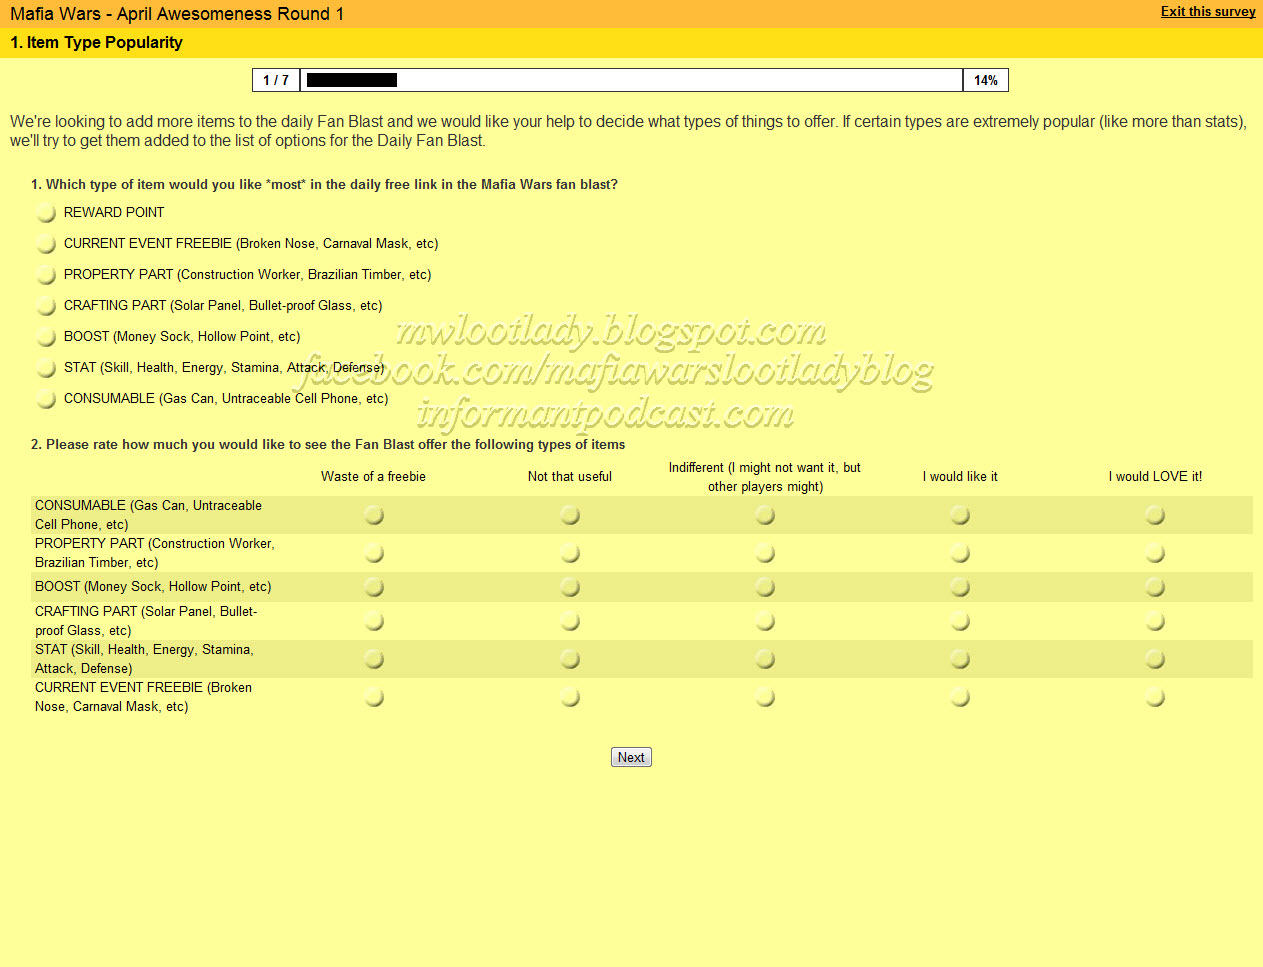The height and width of the screenshot is (967, 1263).
Task: Rate CONSUMABLE as Indifferent
Action: [x=765, y=515]
